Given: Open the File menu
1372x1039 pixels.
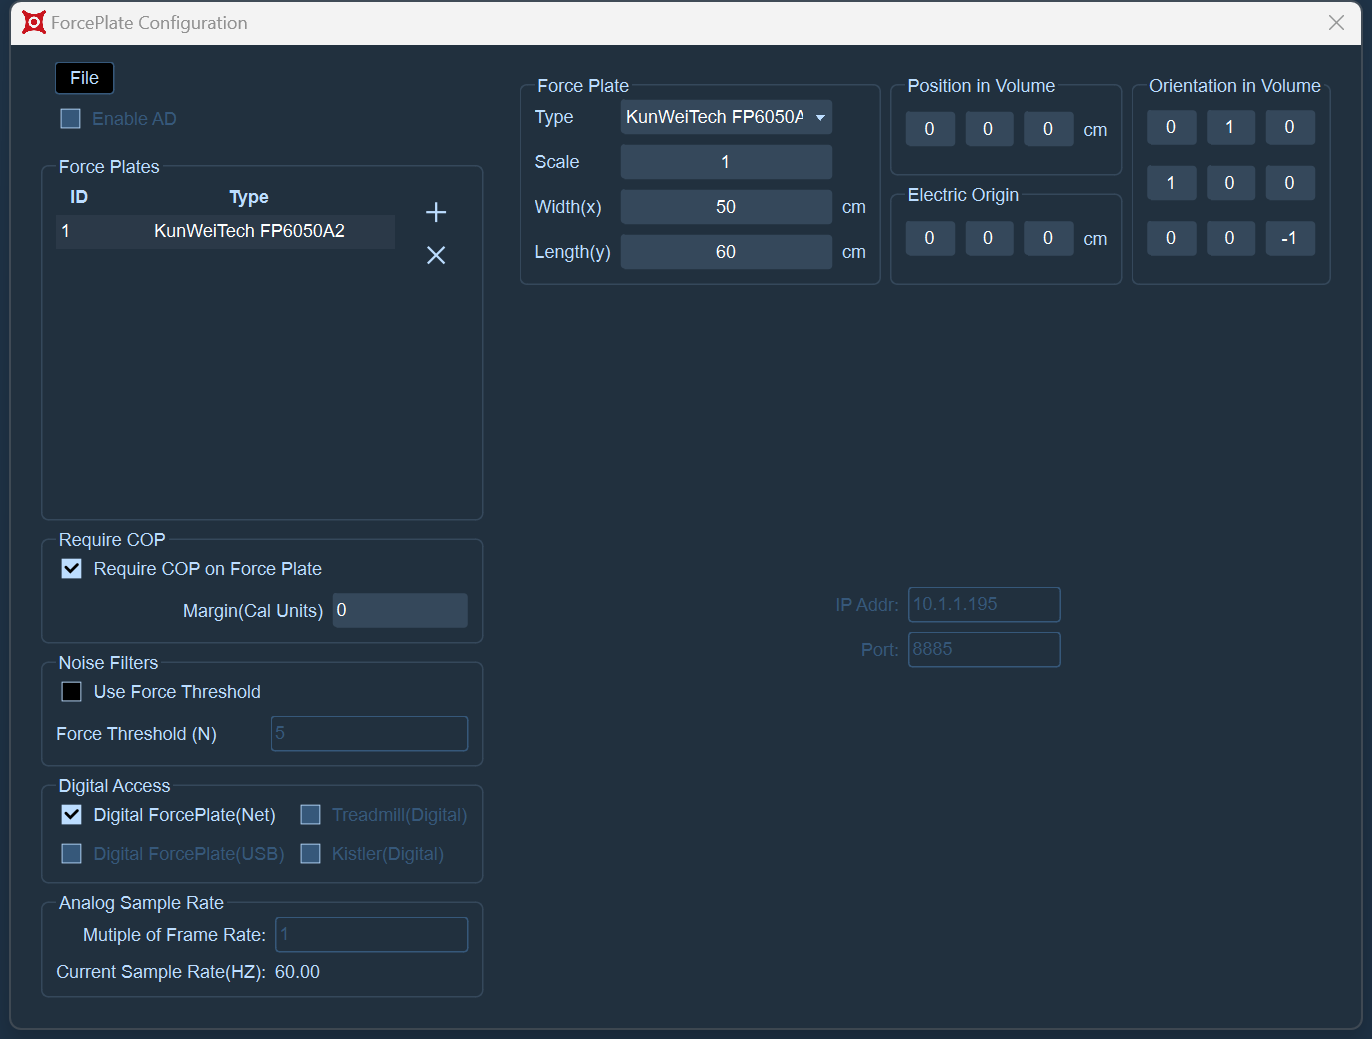Looking at the screenshot, I should tap(84, 78).
